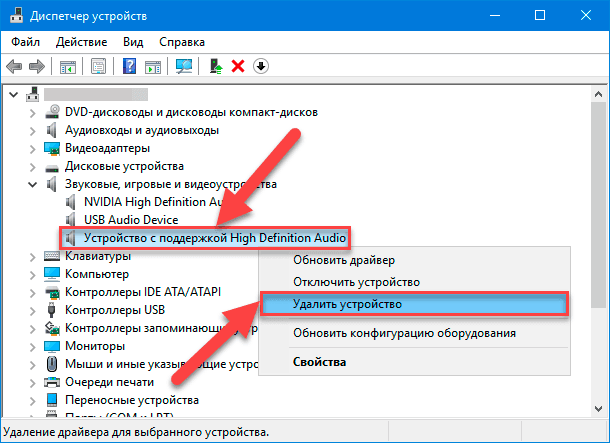Click the Дисковые устройства disk icon

click(x=52, y=168)
